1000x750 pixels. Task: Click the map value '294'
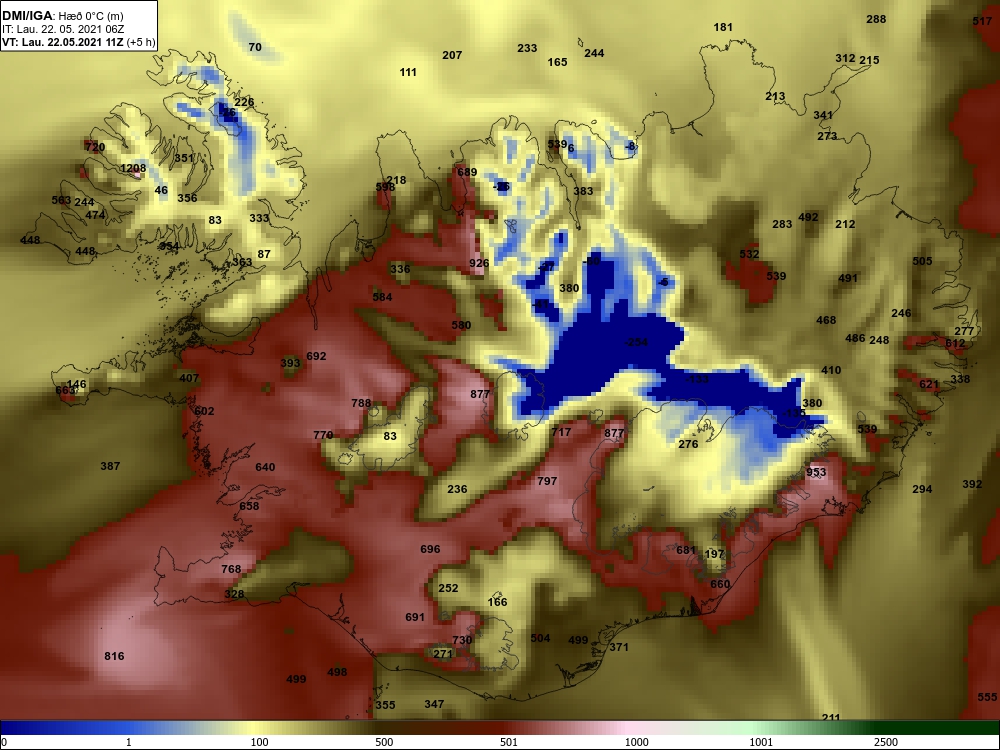point(922,489)
